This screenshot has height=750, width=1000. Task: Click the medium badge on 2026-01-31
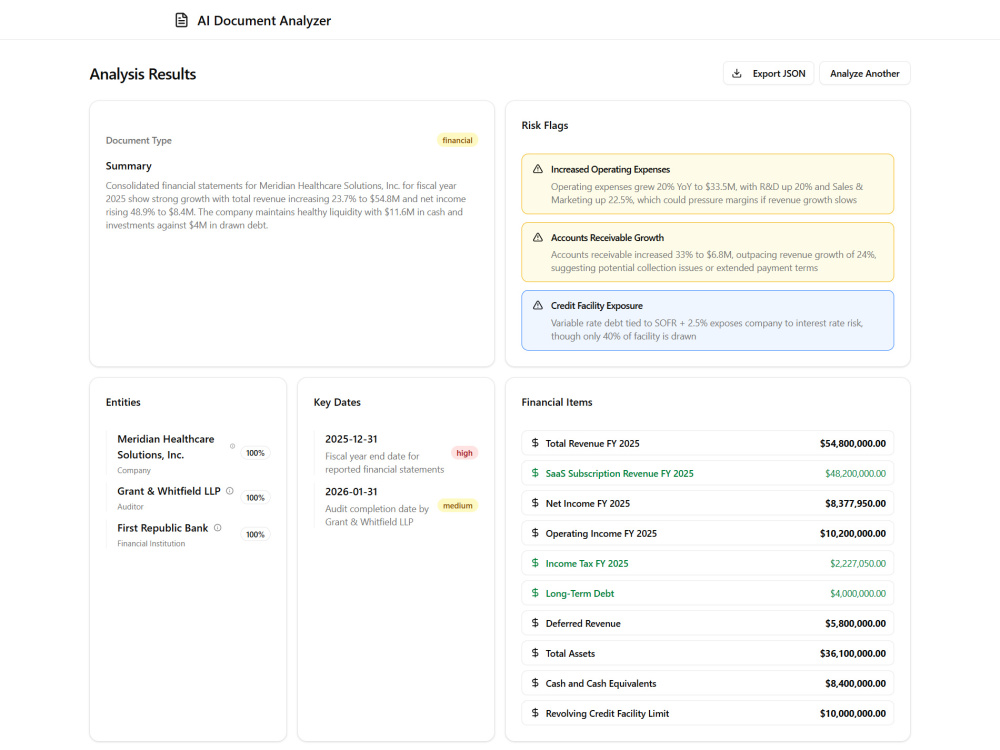coord(458,506)
